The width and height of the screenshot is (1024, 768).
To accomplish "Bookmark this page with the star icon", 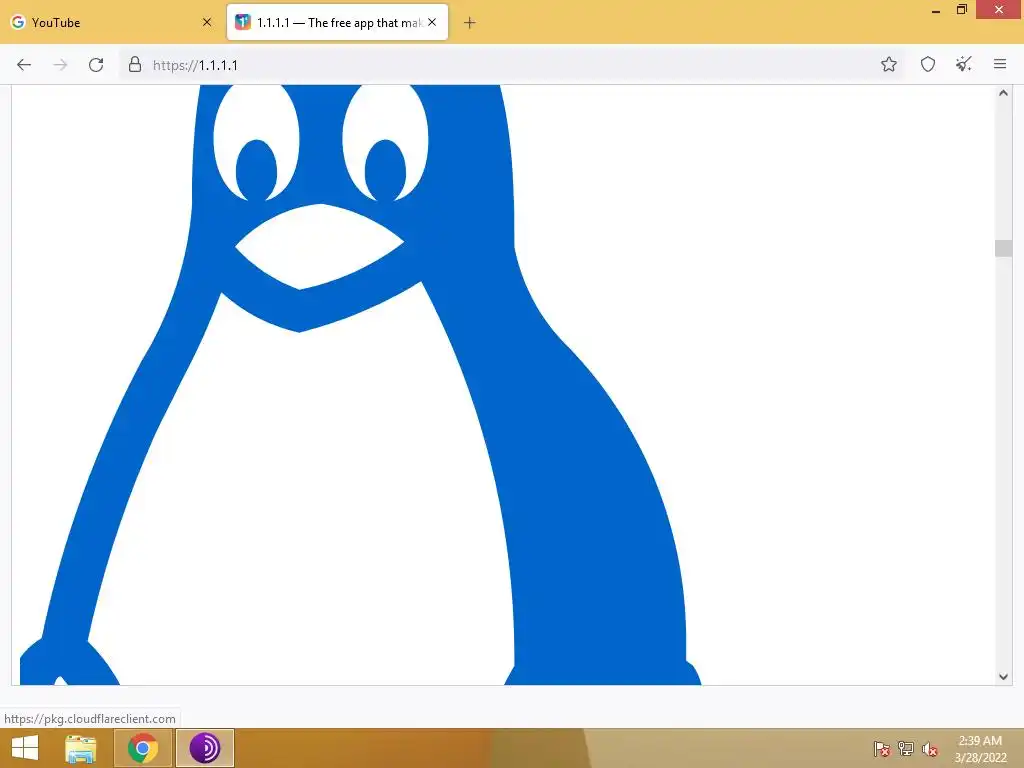I will pyautogui.click(x=888, y=64).
